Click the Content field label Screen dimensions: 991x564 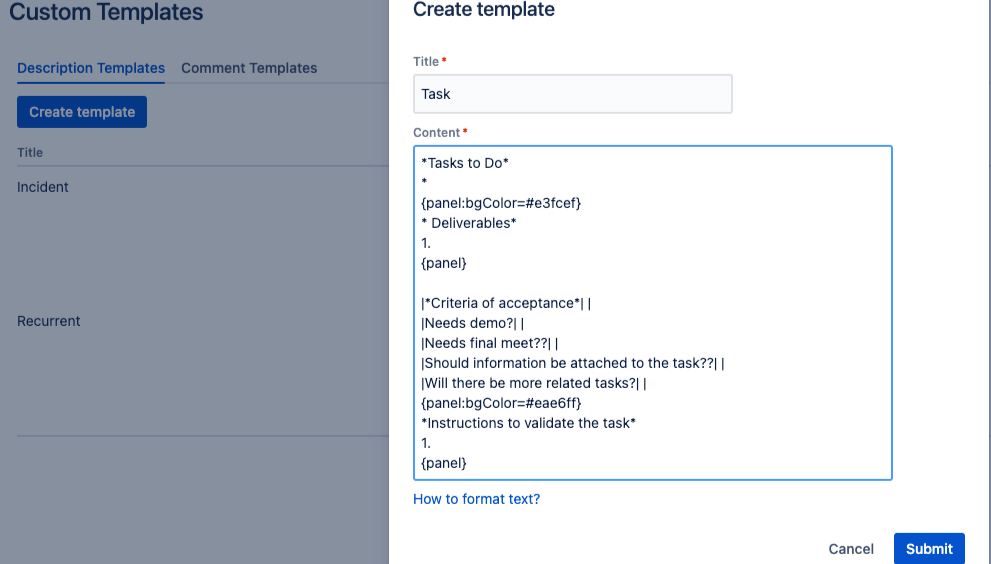437,132
